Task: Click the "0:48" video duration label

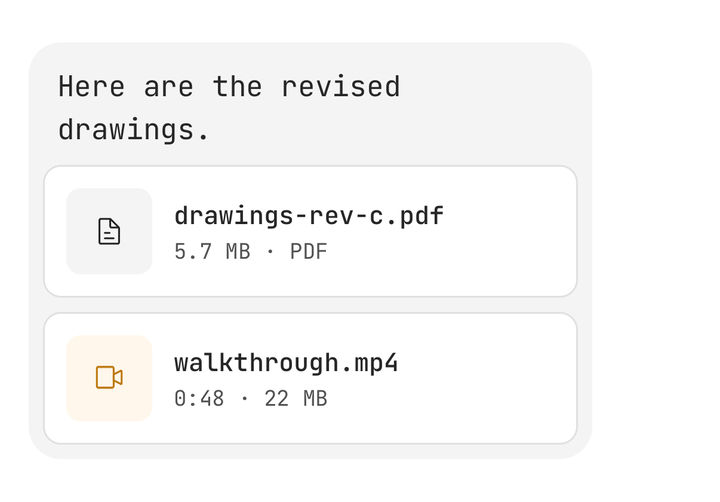Action: point(199,399)
